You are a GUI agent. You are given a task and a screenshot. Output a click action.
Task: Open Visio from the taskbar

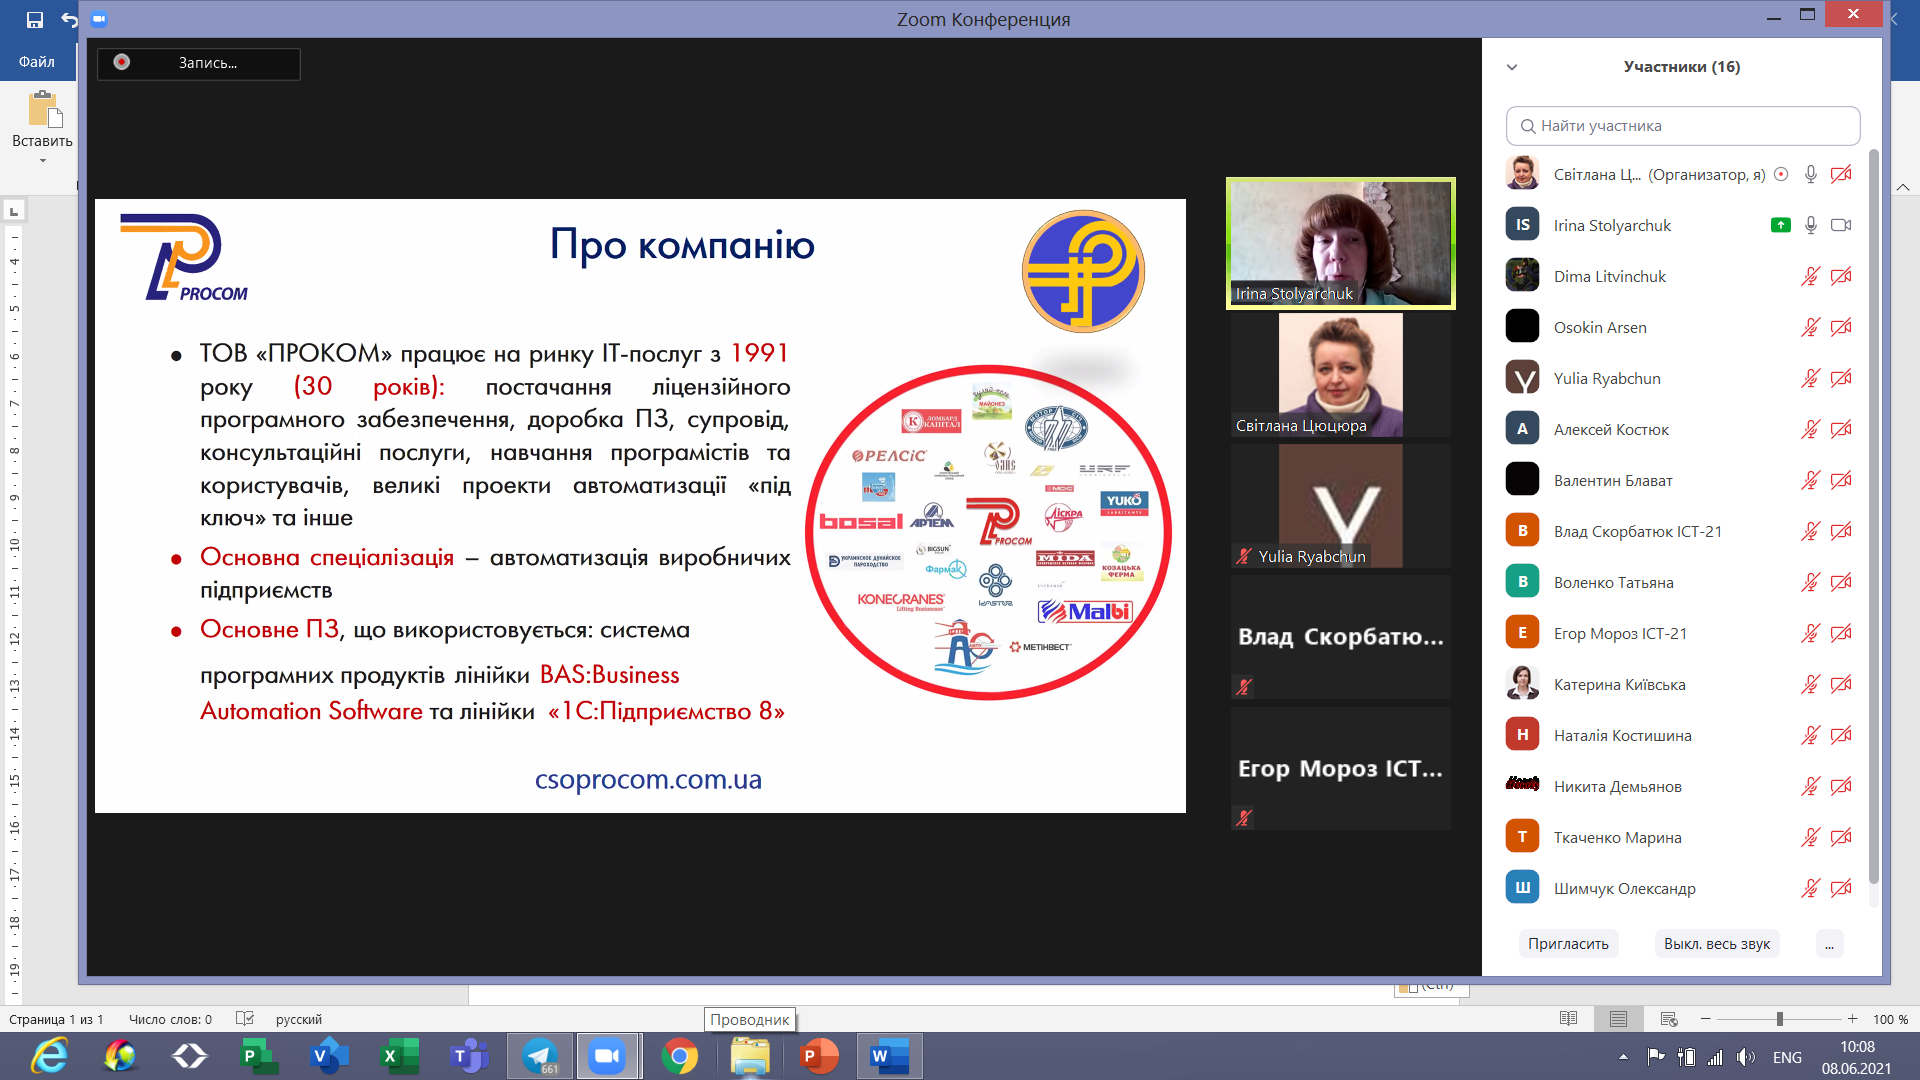(330, 1056)
